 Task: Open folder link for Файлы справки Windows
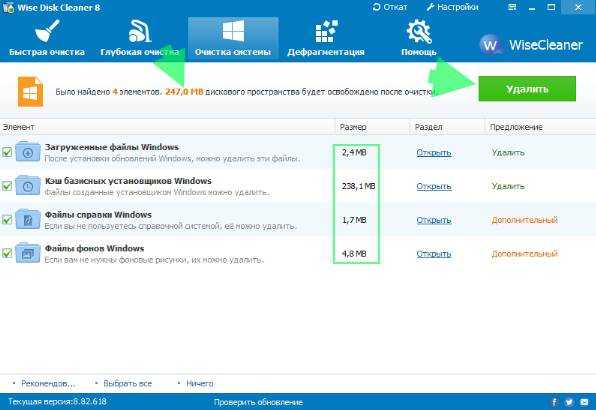point(434,220)
